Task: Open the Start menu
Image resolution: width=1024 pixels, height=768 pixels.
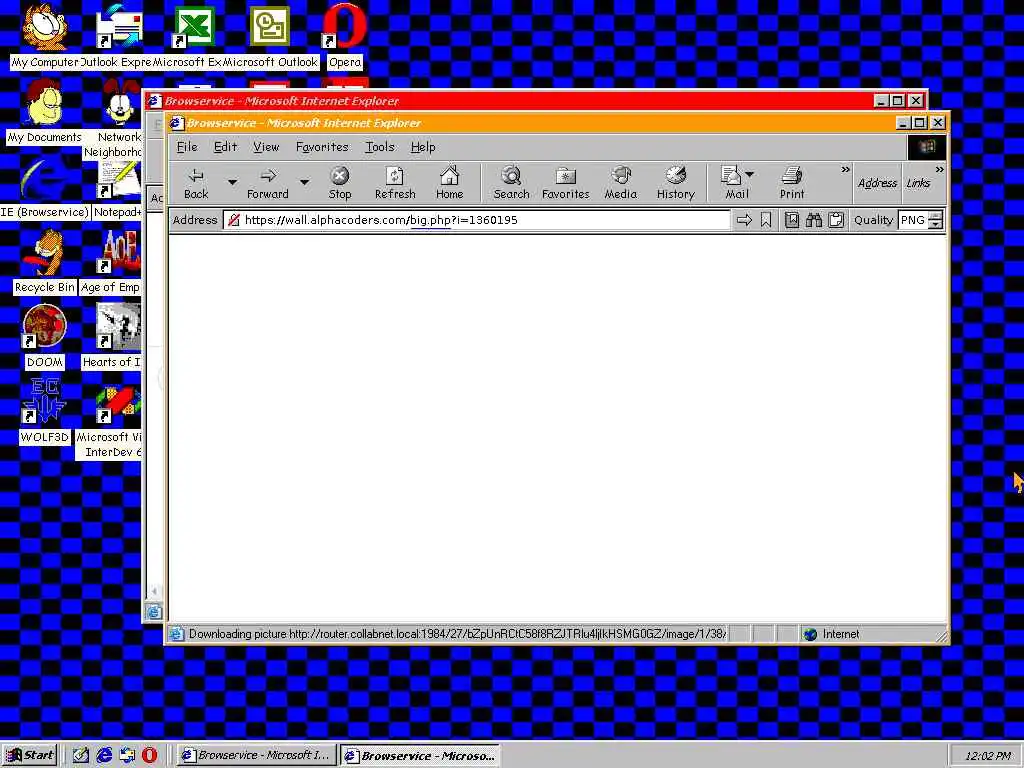Action: pyautogui.click(x=30, y=756)
